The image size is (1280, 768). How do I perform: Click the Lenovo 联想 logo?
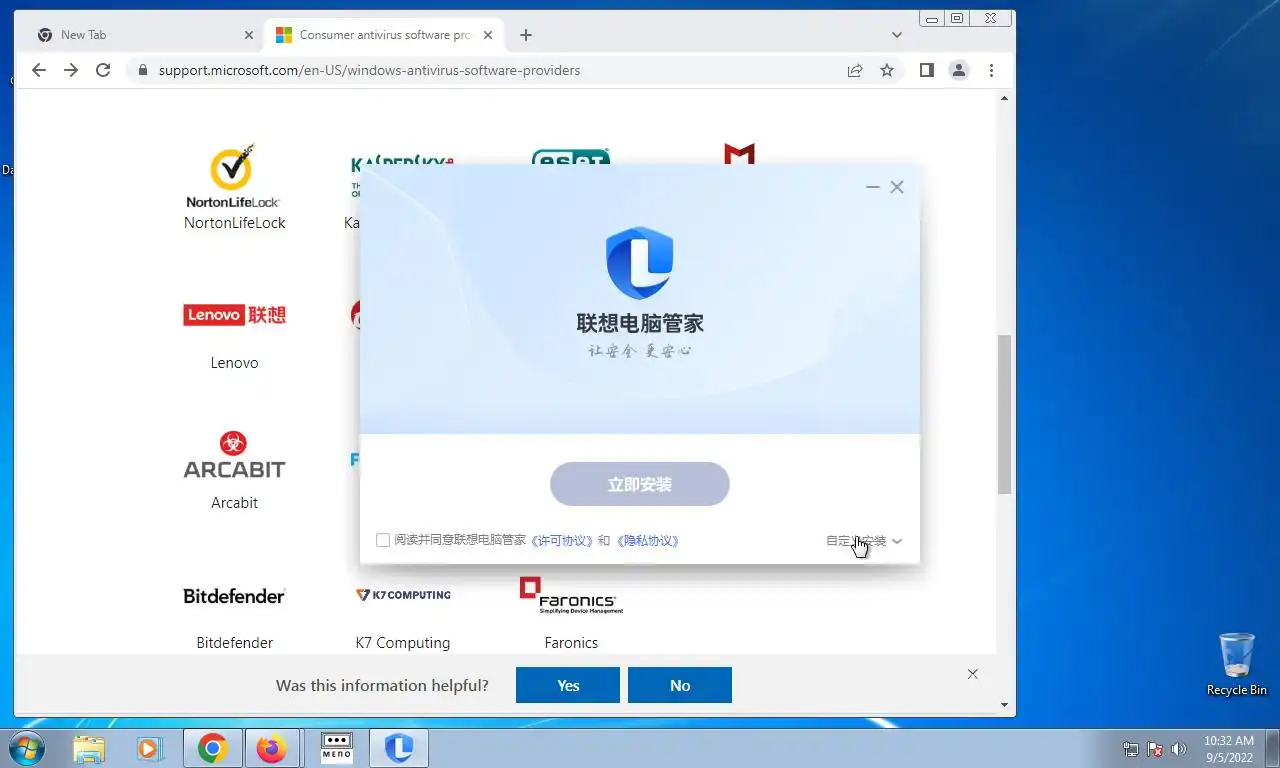click(235, 315)
